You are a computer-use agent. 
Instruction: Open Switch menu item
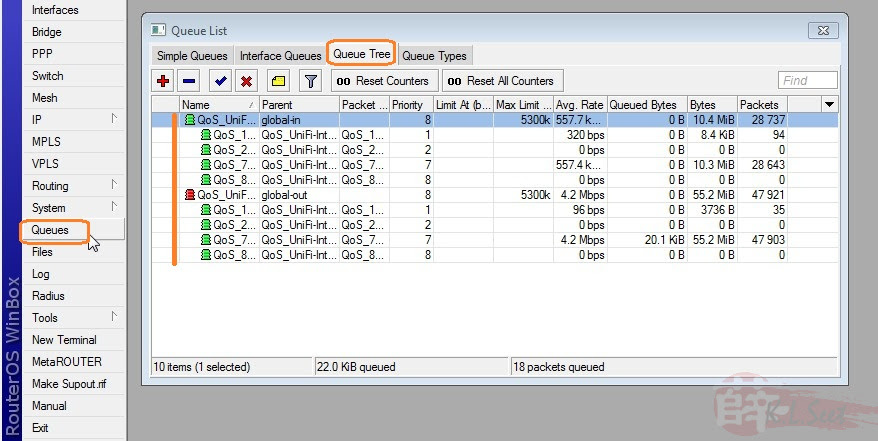click(x=73, y=76)
